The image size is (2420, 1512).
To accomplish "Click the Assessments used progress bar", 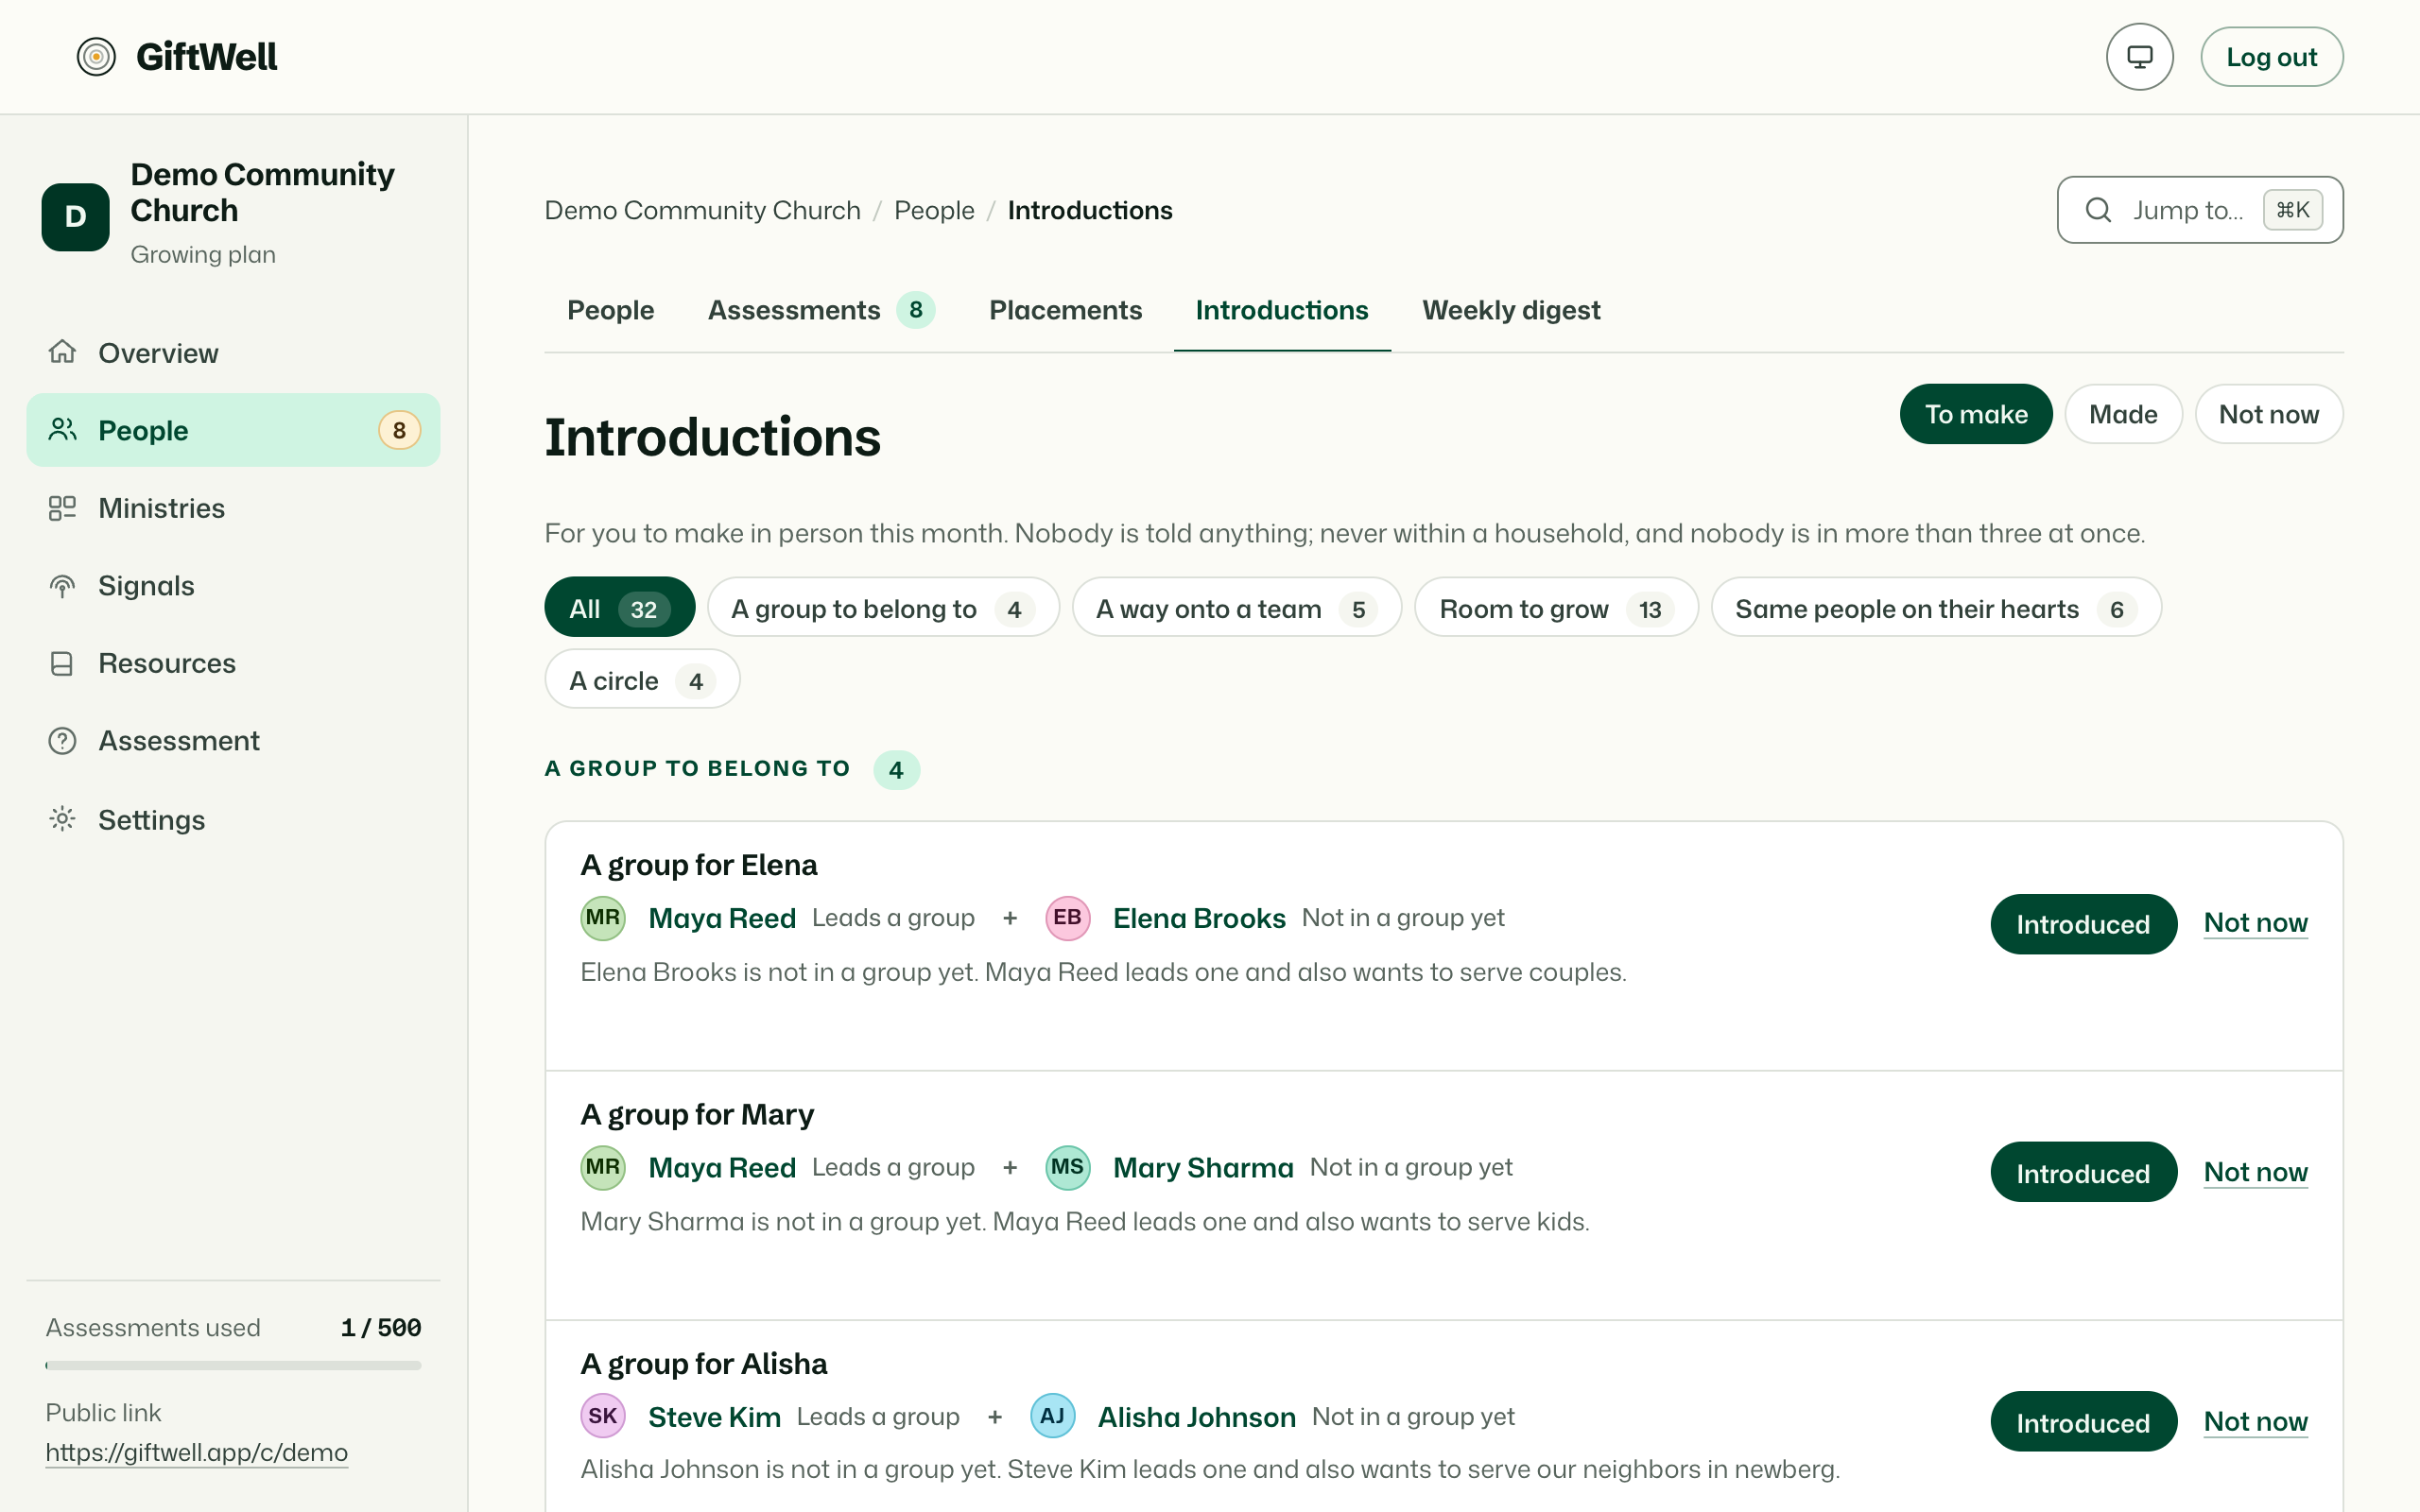I will click(x=233, y=1365).
